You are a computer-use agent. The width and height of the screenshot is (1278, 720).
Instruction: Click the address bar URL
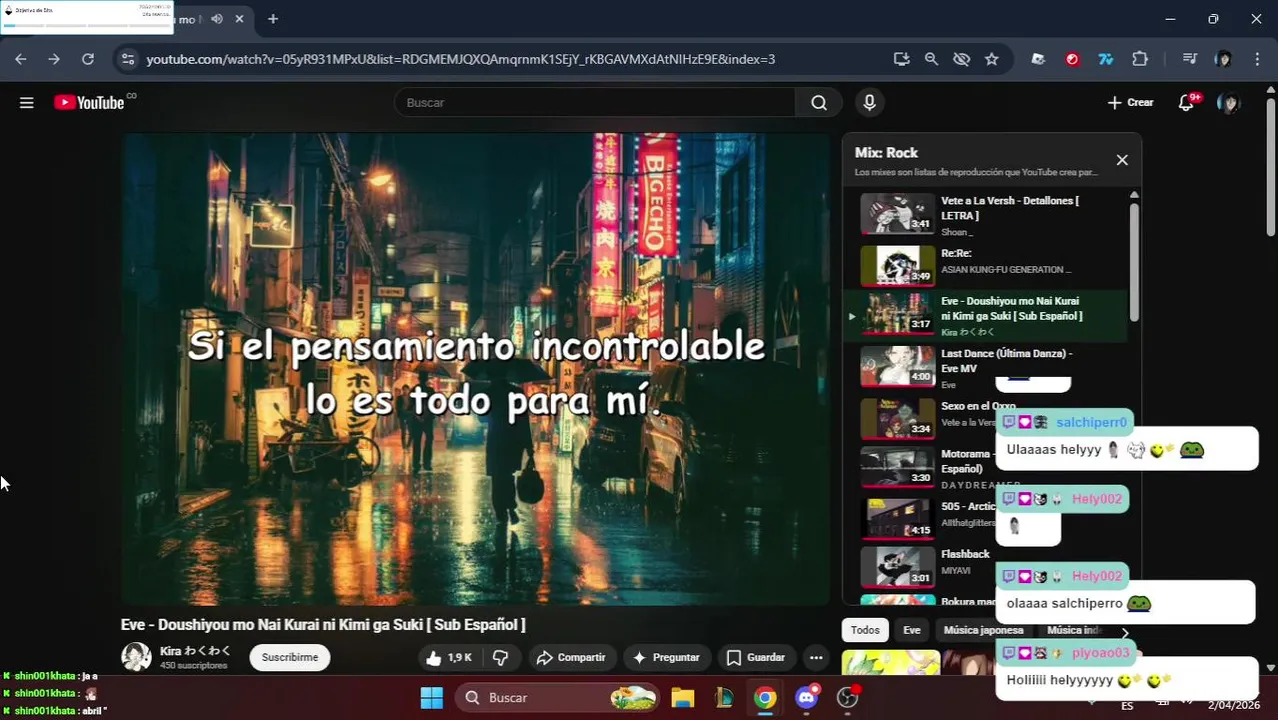[x=460, y=59]
